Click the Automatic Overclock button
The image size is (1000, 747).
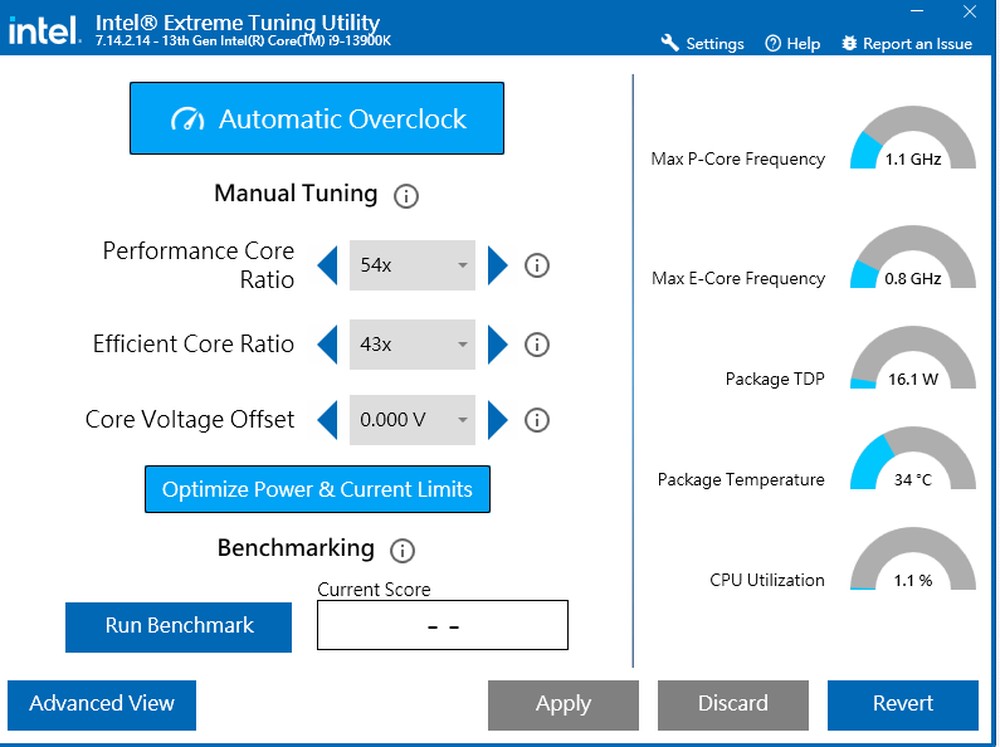pos(317,118)
